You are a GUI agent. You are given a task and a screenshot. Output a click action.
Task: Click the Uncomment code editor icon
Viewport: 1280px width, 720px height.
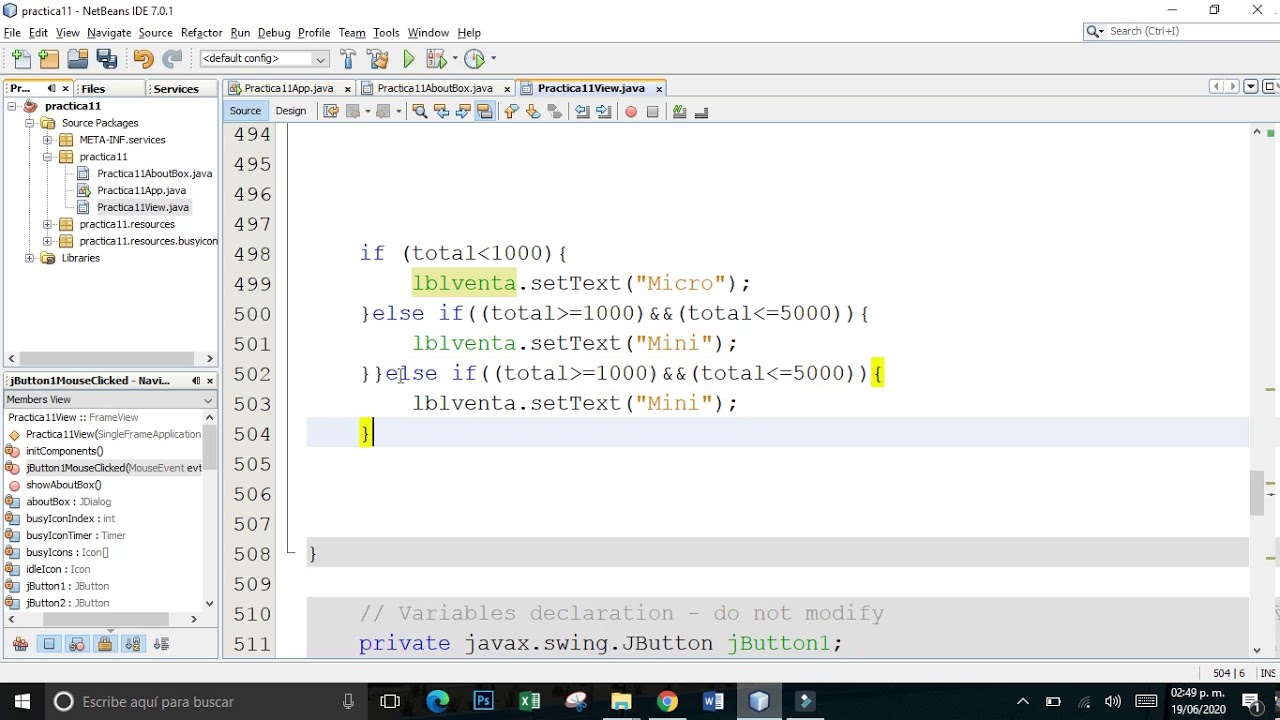702,112
